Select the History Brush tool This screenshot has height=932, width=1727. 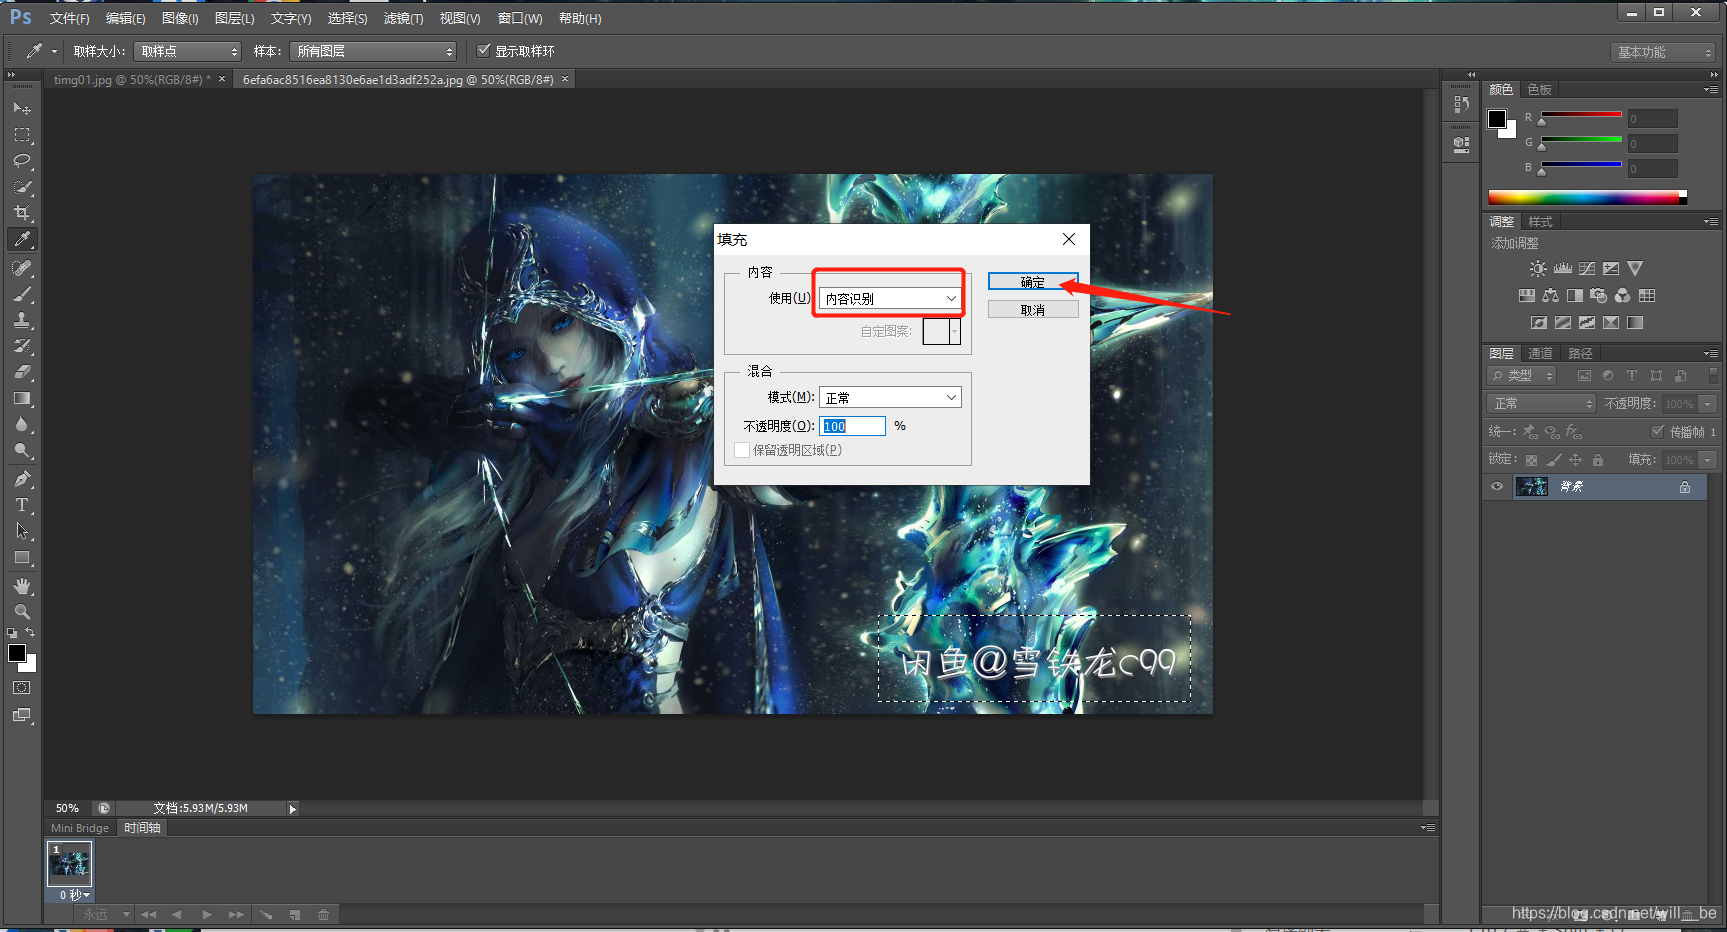click(x=22, y=346)
